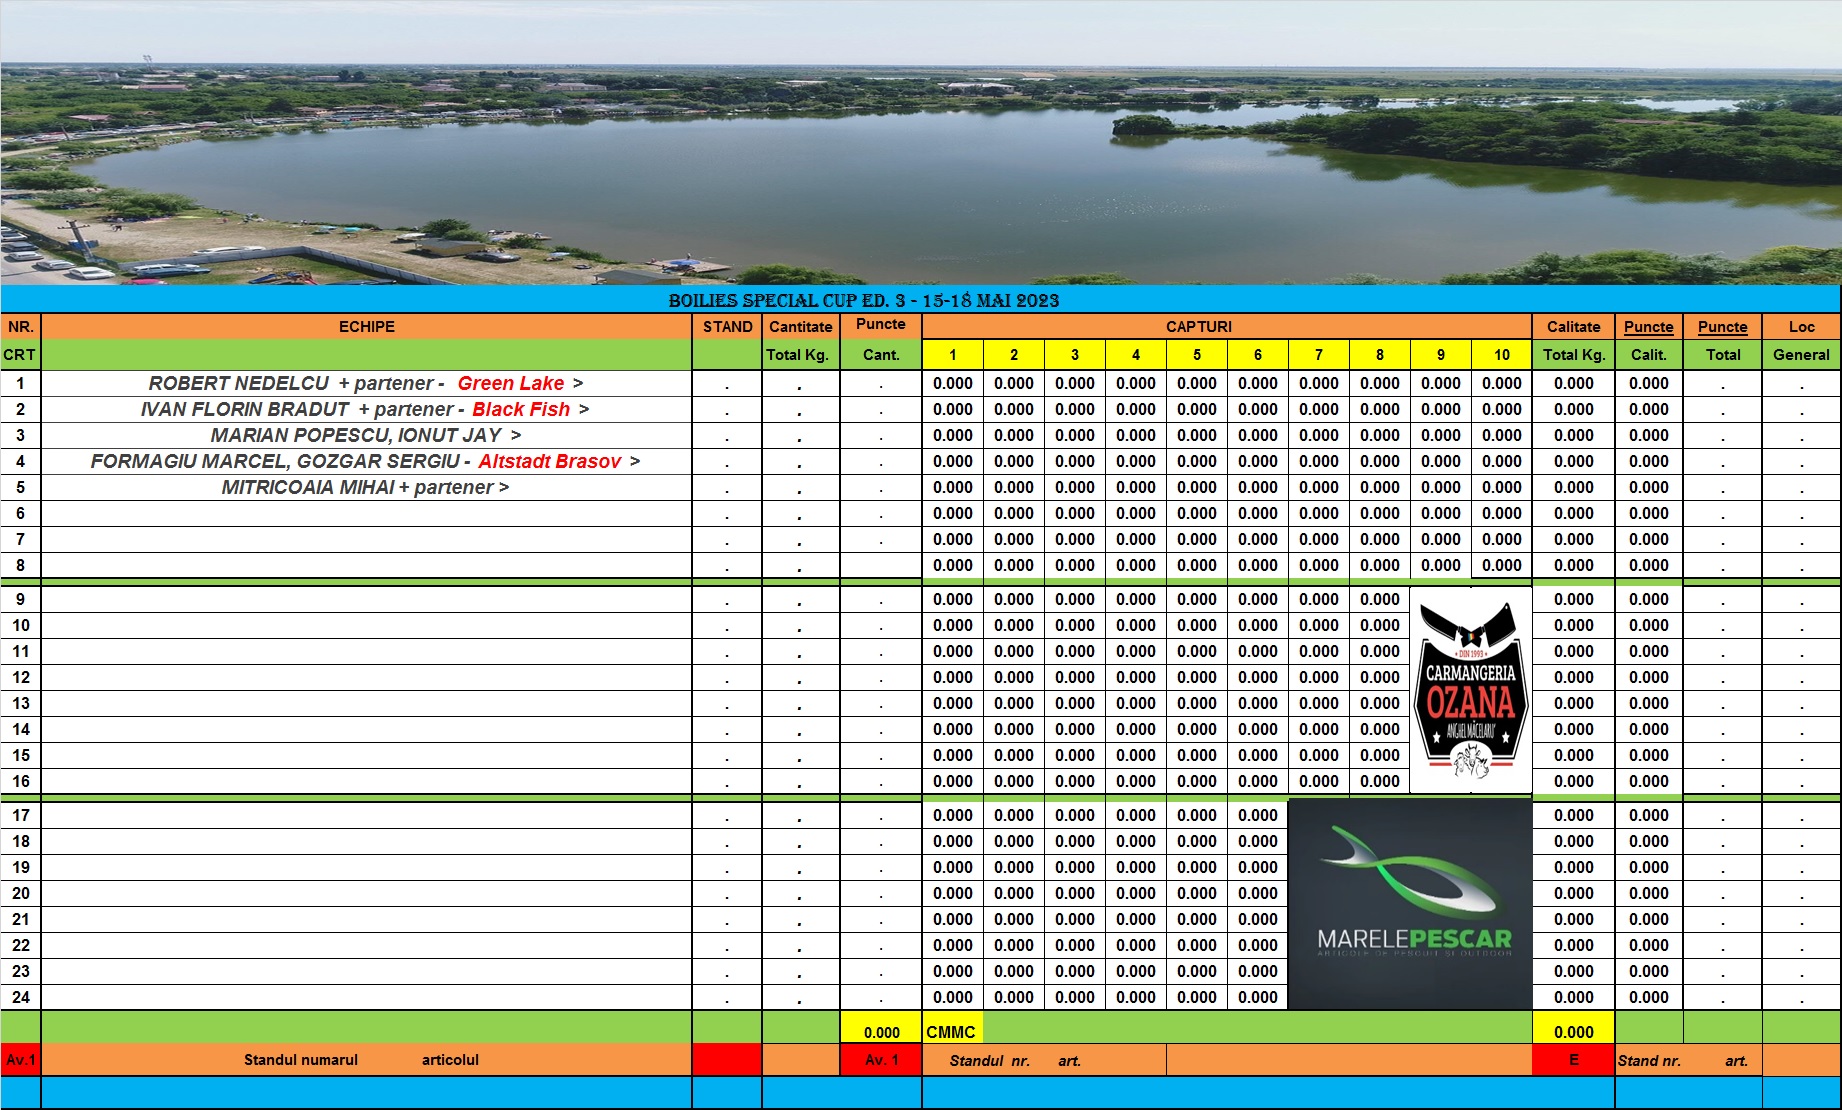Screen dimensions: 1842x1110
Task: Click 'Total Kg.' under Cantitate
Action: coord(801,355)
